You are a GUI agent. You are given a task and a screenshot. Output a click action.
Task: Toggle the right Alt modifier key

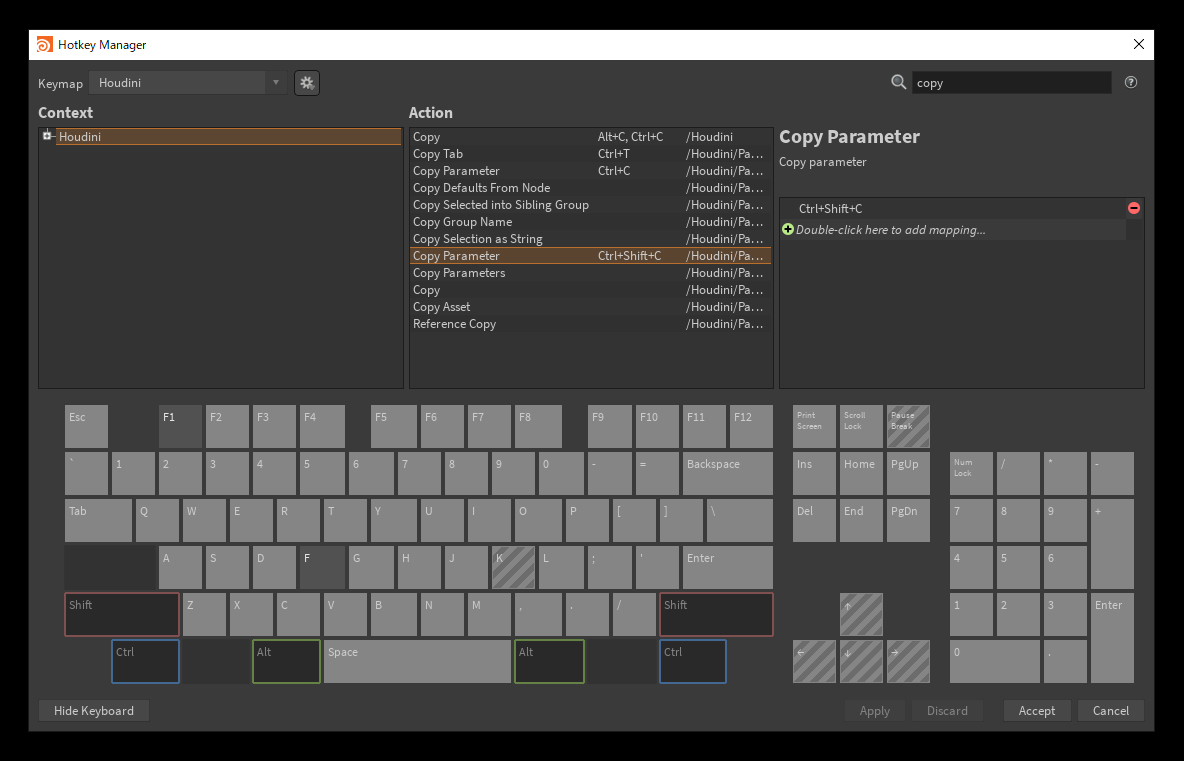549,661
